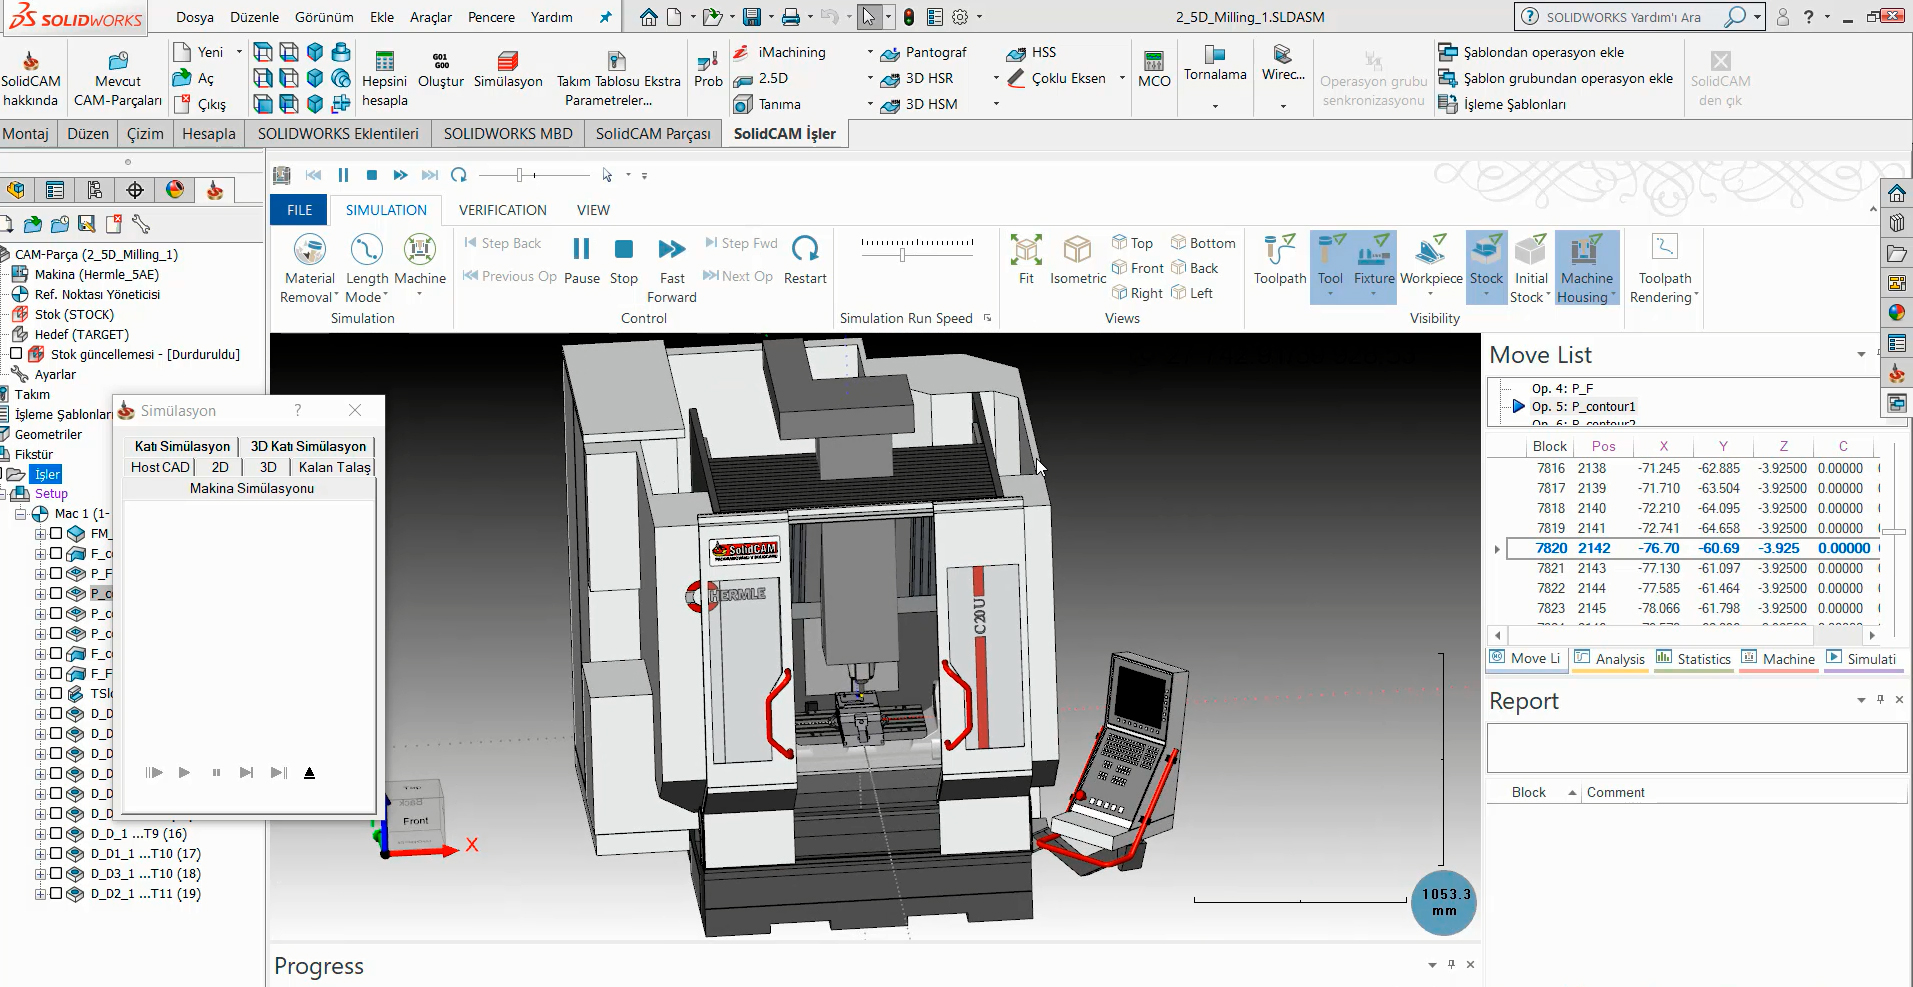Expand the 3D HSR dropdown arrow

coord(995,78)
